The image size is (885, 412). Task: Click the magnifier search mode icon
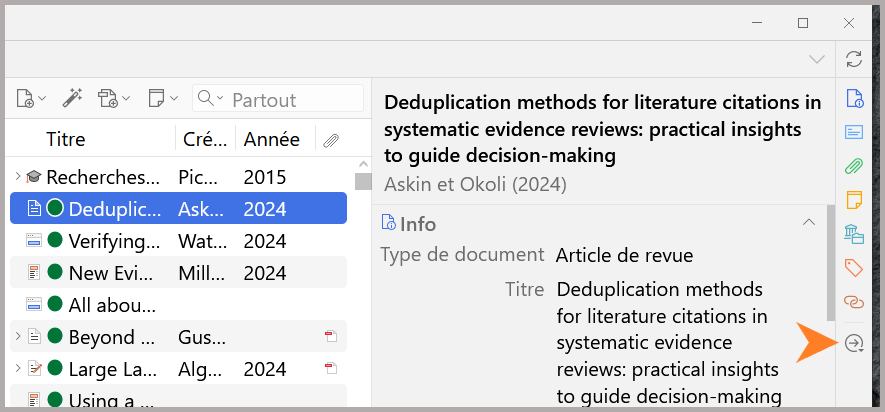pyautogui.click(x=205, y=98)
